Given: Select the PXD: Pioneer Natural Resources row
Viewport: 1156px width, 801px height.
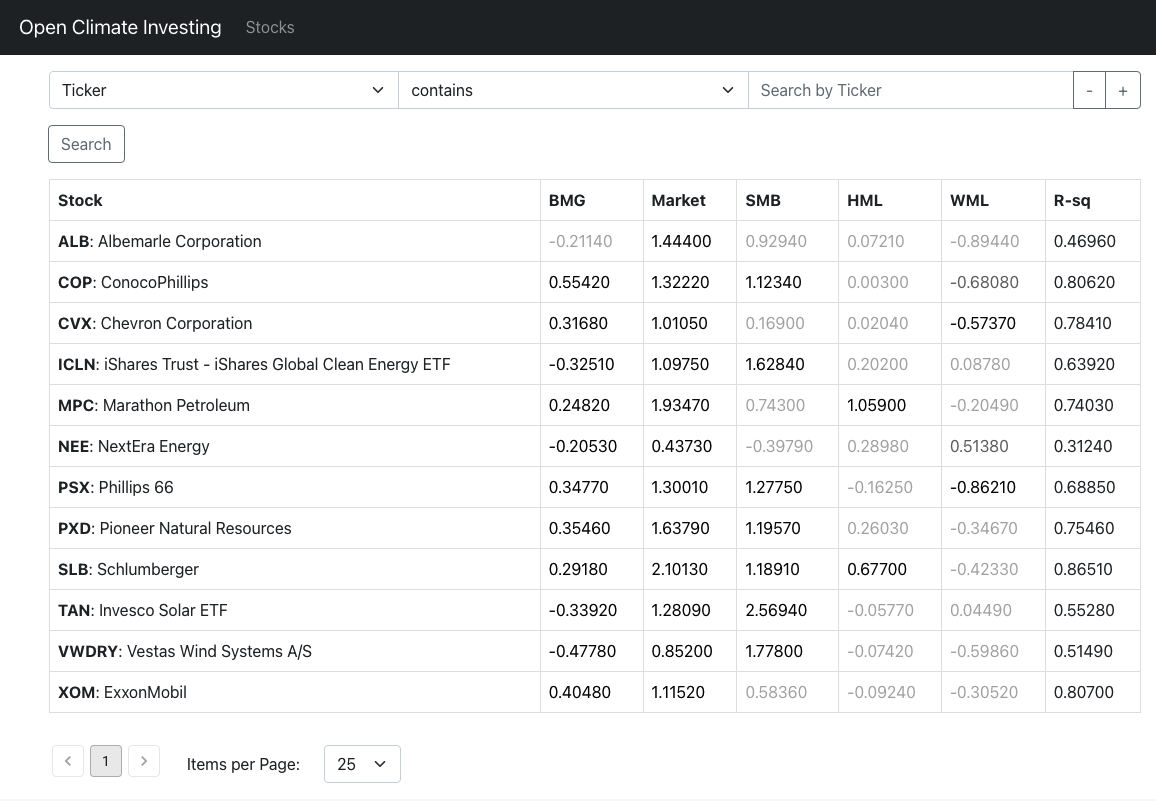Looking at the screenshot, I should point(595,528).
